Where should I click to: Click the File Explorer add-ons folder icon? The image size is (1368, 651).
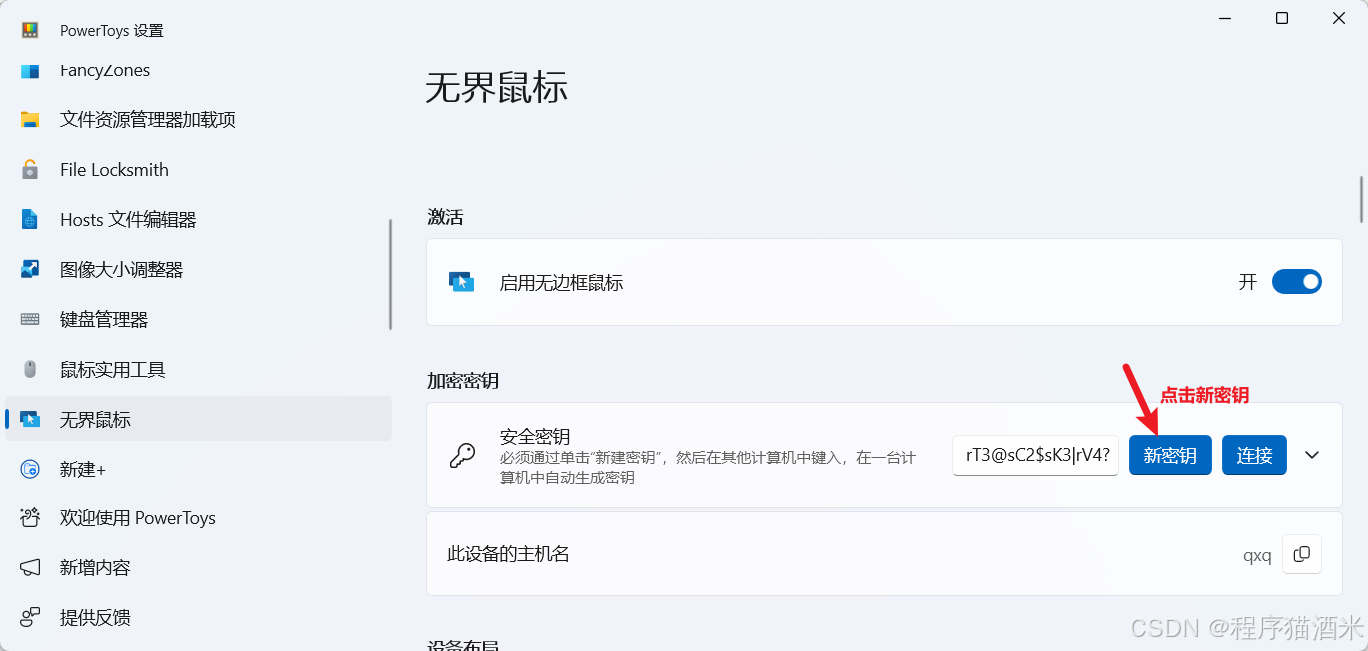coord(30,120)
